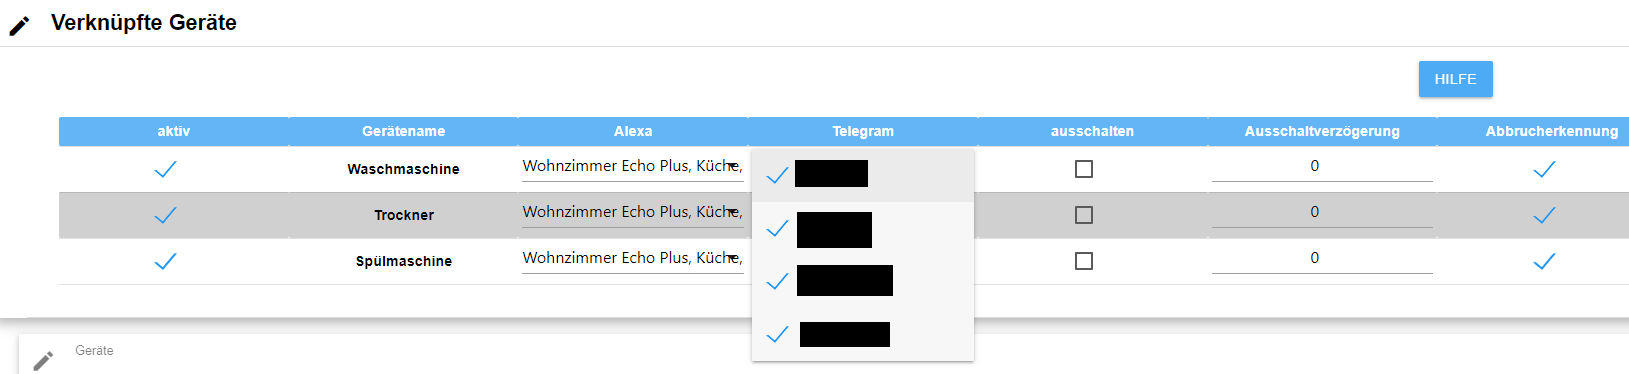Select the first entry in the Telegram list
The height and width of the screenshot is (374, 1629).
[x=862, y=175]
